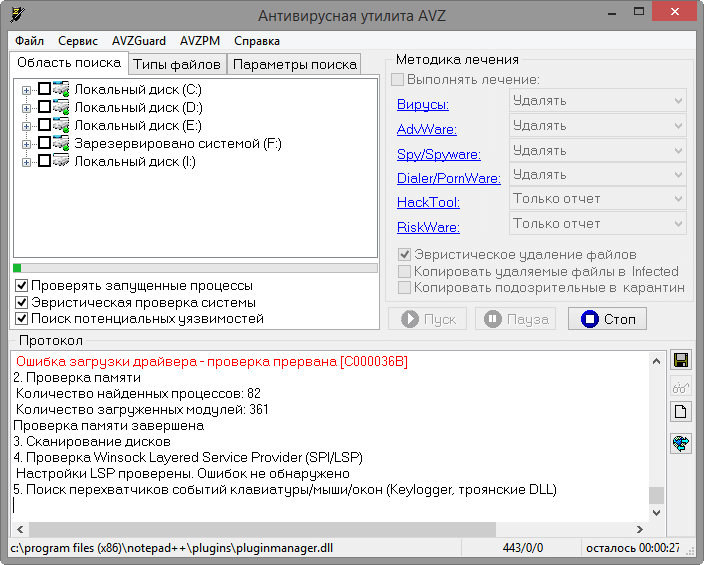The image size is (704, 565).
Task: Click the Dialer/PornWare link
Action: point(449,178)
